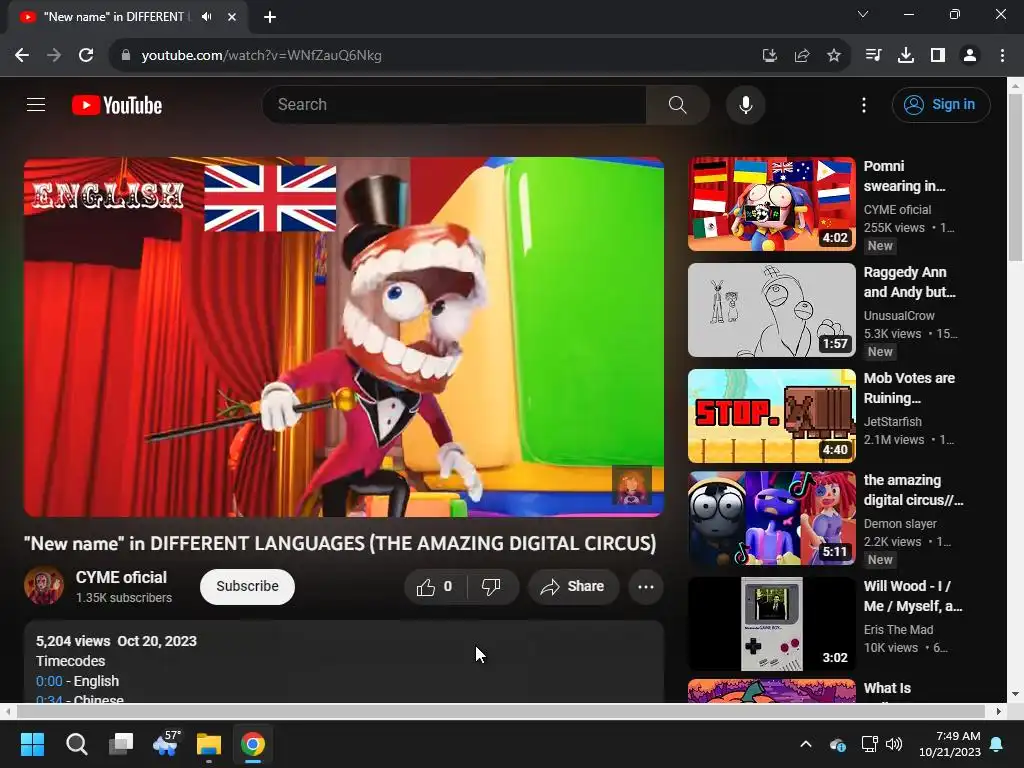Open YouTube settings three-dot menu
This screenshot has width=1024, height=768.
pyautogui.click(x=863, y=105)
